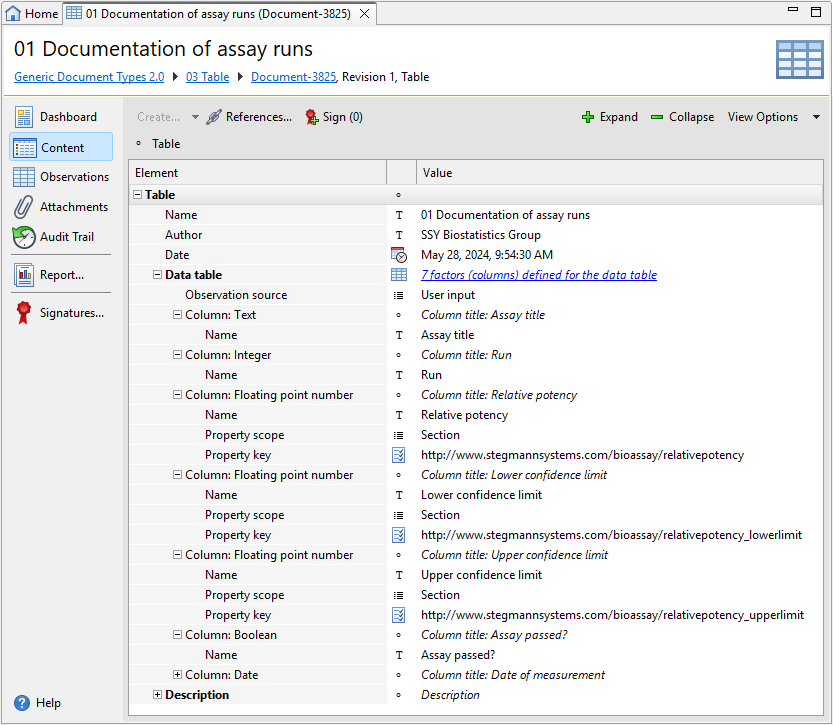Collapse the Column: Boolean node
833x725 pixels.
pyautogui.click(x=177, y=635)
